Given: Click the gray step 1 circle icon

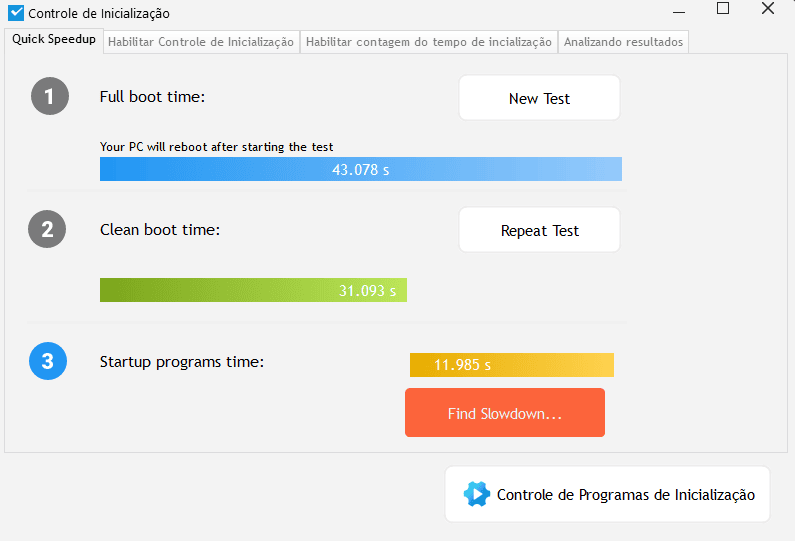Looking at the screenshot, I should tap(50, 96).
